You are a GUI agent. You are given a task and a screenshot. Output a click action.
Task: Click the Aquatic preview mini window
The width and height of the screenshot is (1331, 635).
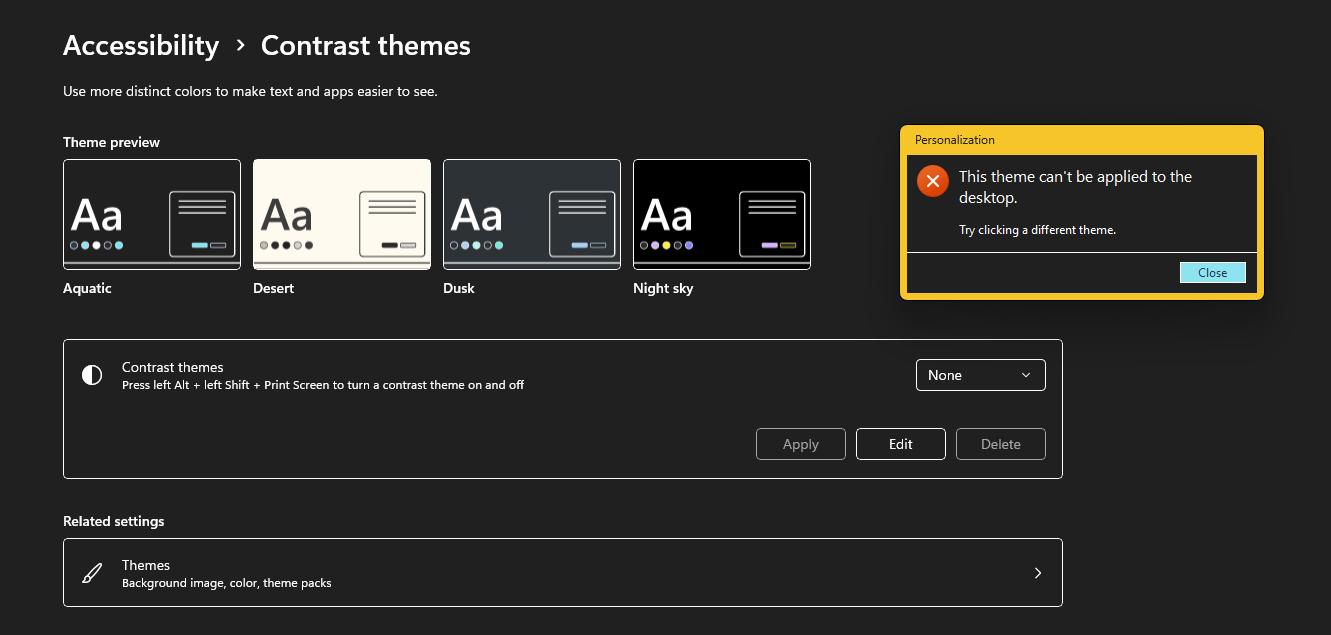tap(203, 224)
